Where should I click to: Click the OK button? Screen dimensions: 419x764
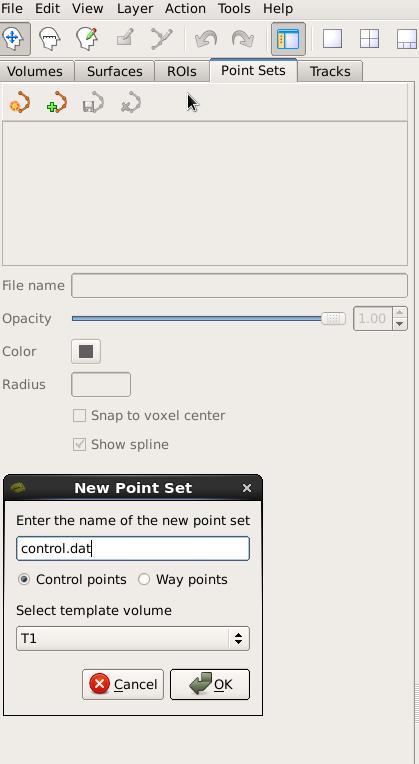210,685
